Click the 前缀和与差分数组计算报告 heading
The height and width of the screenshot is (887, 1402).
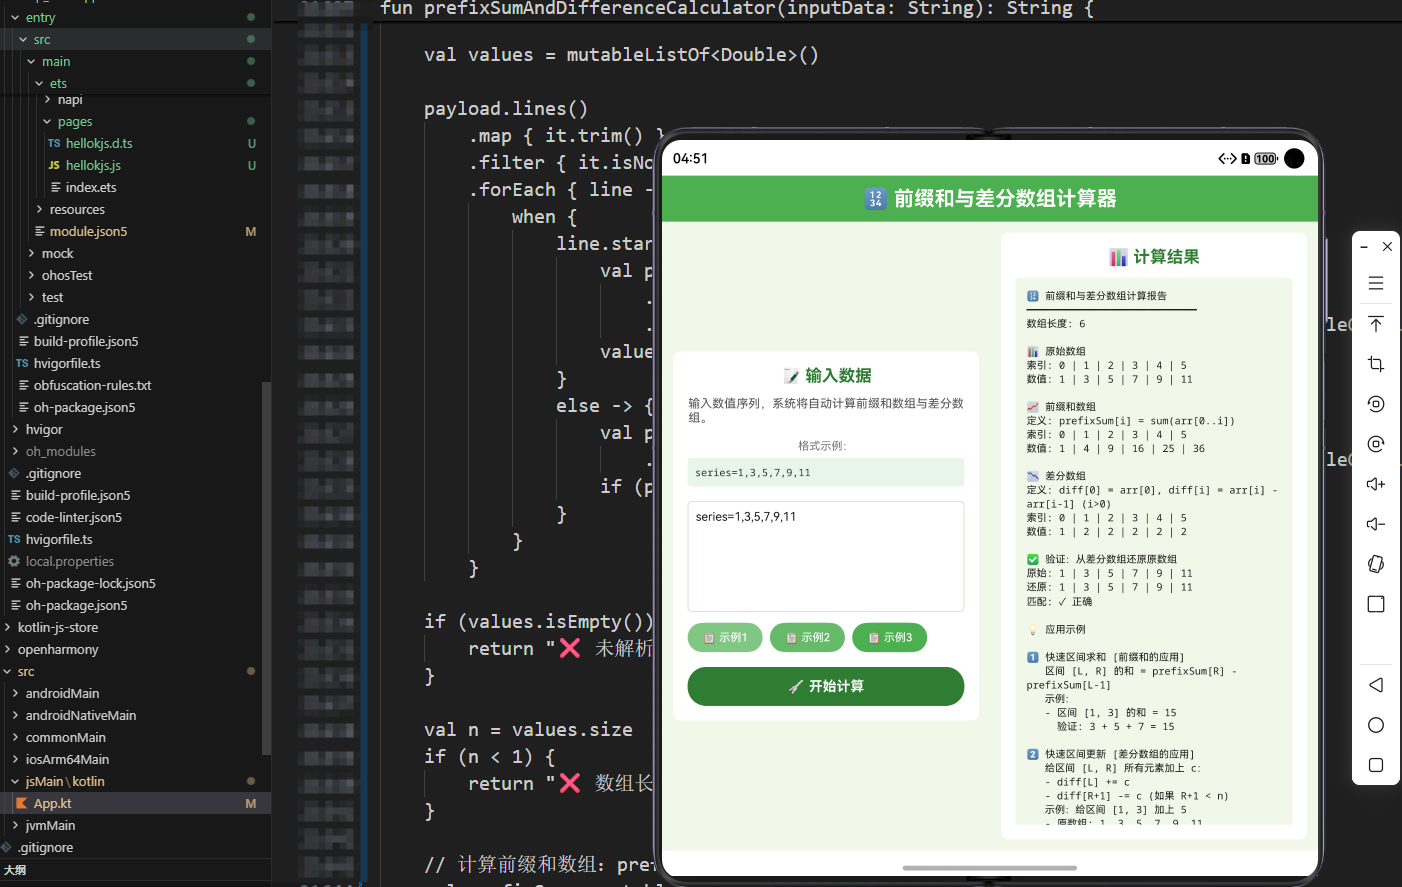pos(1106,296)
